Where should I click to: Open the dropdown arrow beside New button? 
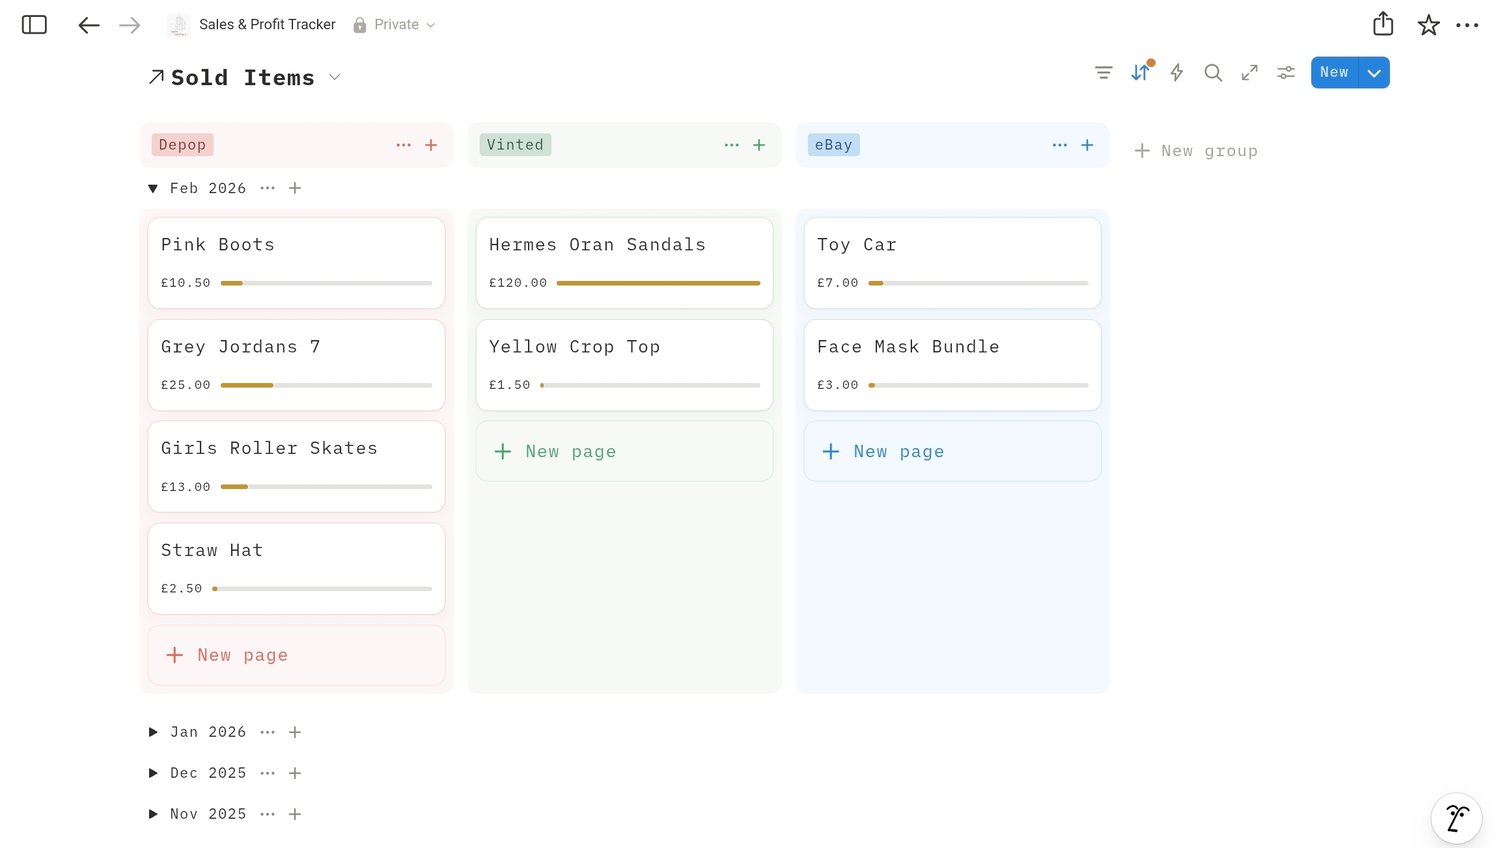(1374, 73)
